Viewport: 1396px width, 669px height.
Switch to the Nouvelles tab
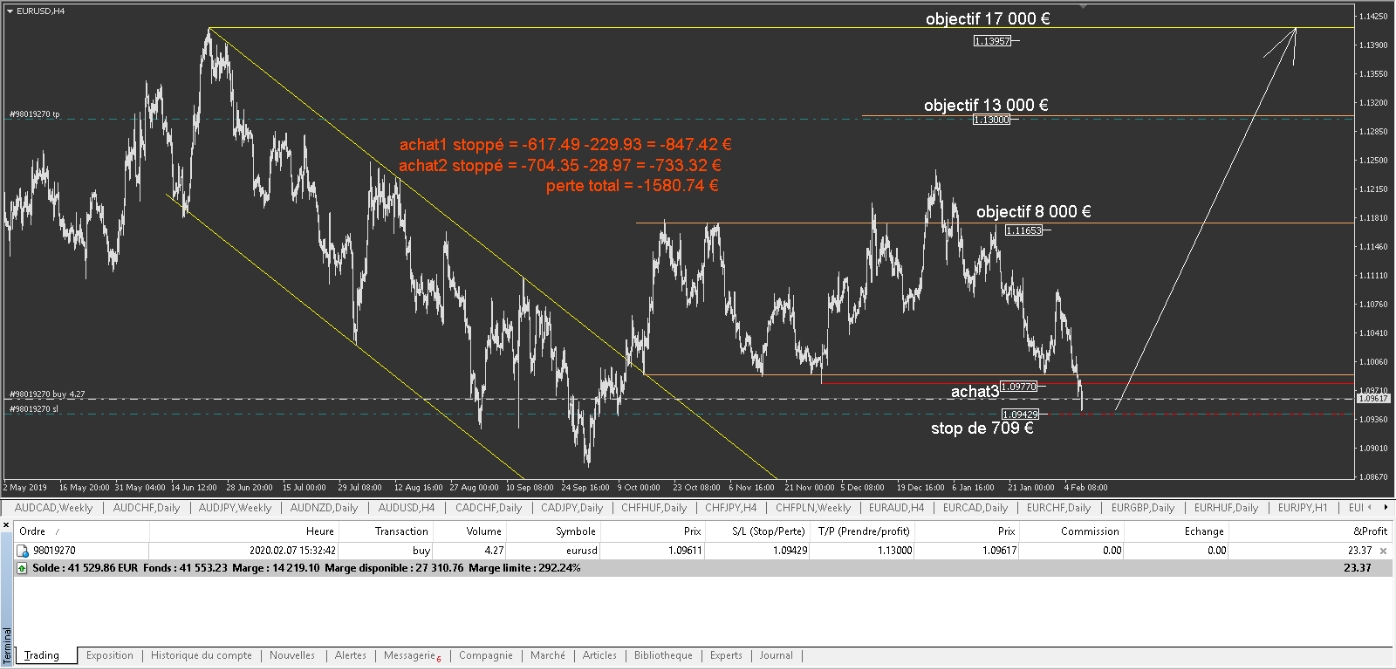click(292, 655)
